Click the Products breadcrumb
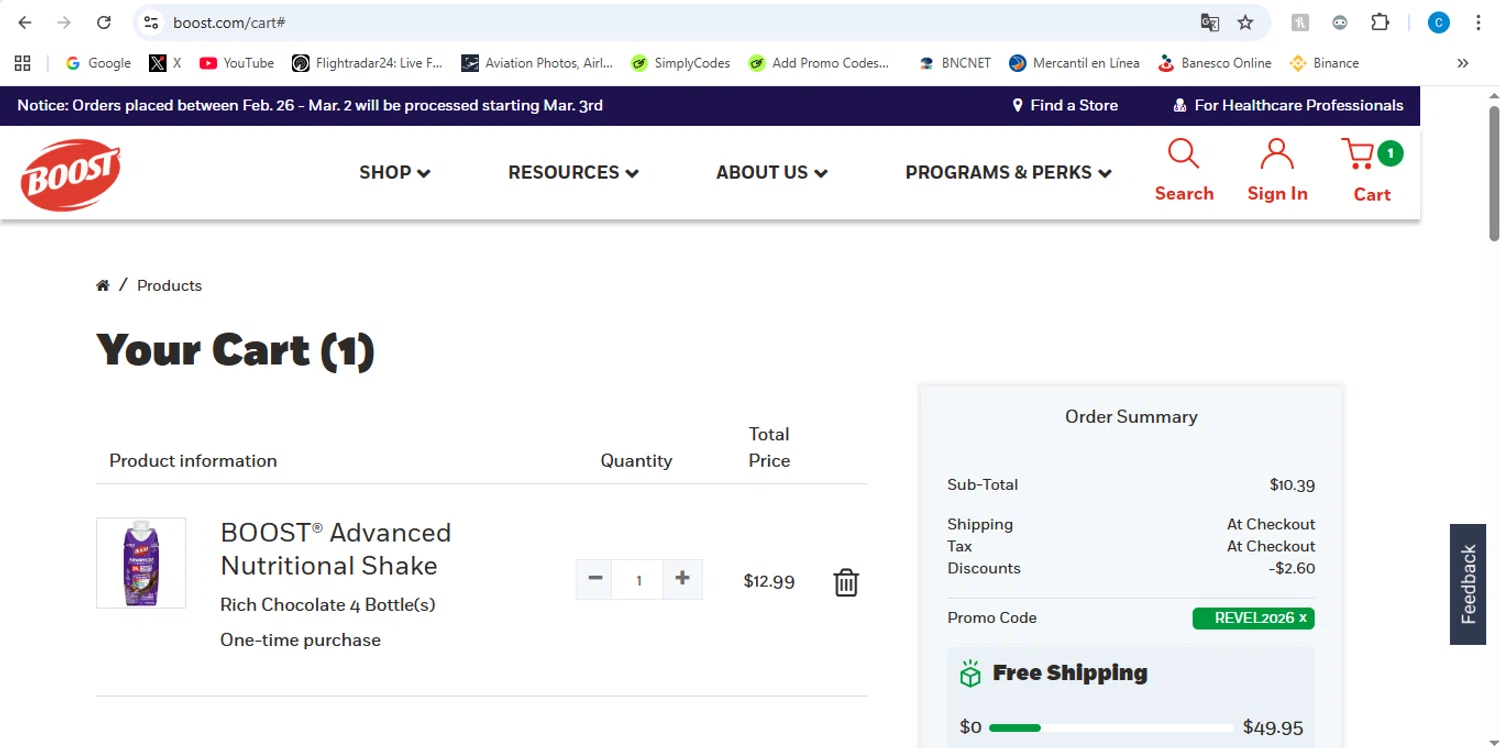Screen dimensions: 1500x748 (x=169, y=286)
